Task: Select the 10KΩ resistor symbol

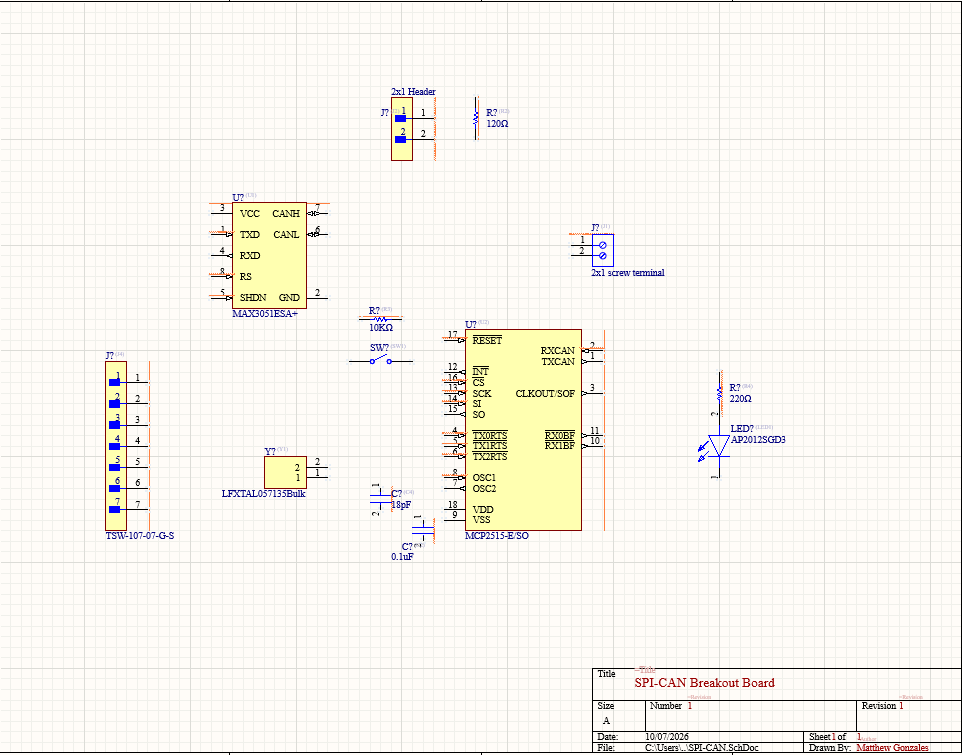Action: (380, 319)
